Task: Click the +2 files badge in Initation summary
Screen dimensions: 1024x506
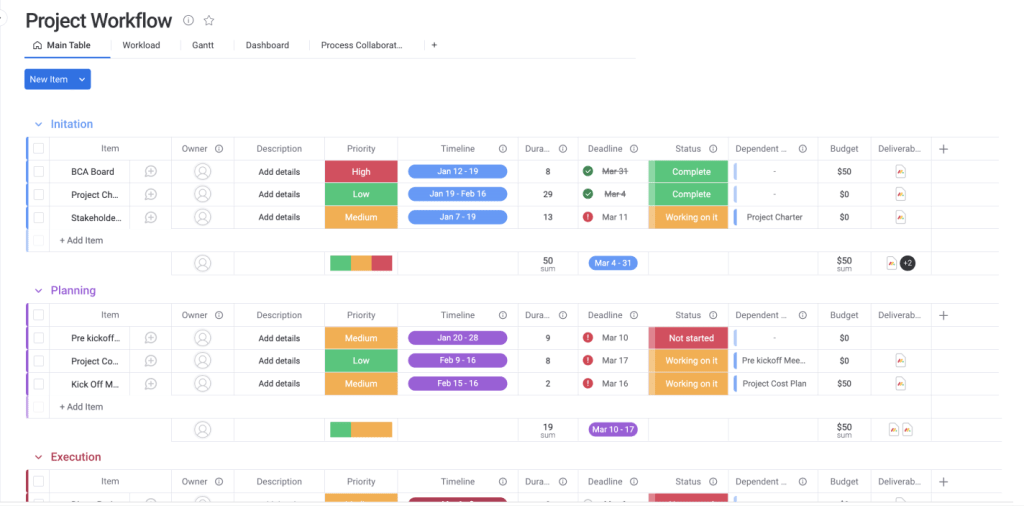Action: [907, 263]
